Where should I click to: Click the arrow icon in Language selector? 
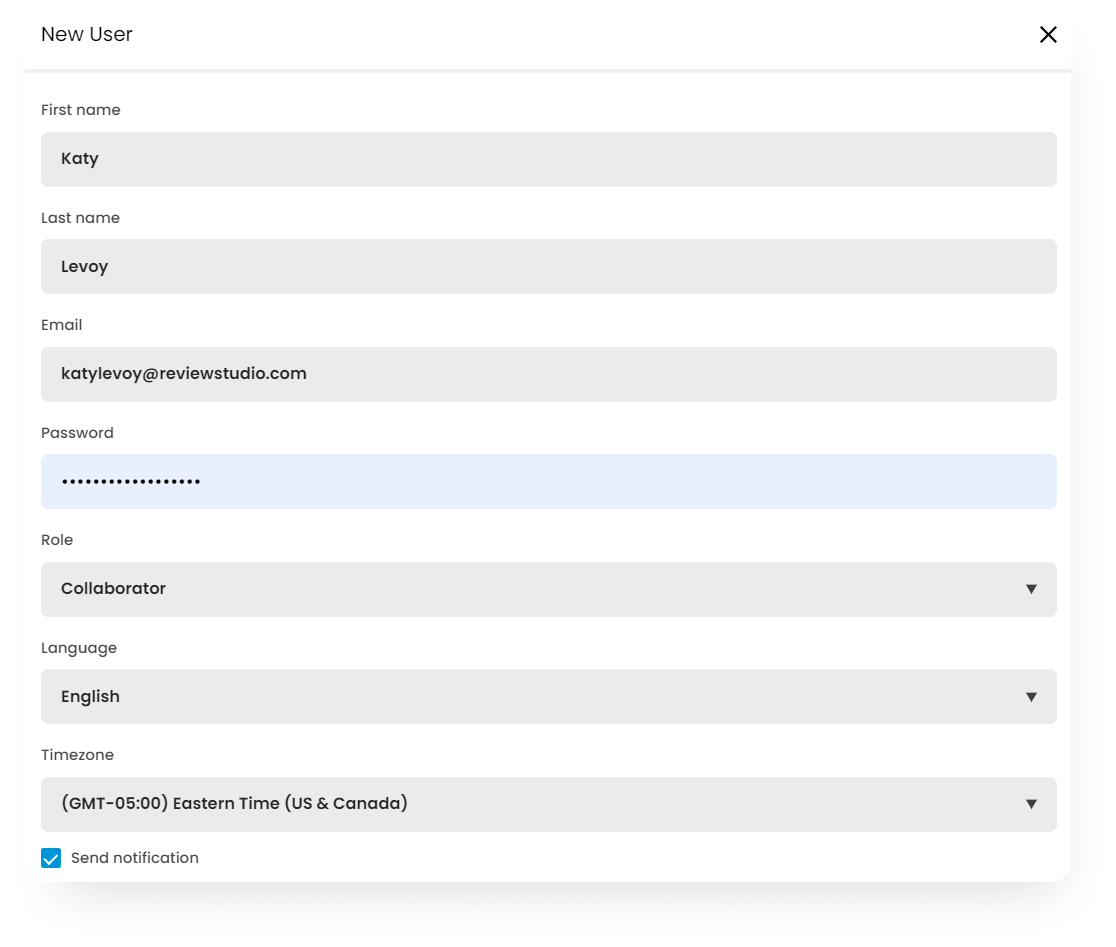[1031, 697]
